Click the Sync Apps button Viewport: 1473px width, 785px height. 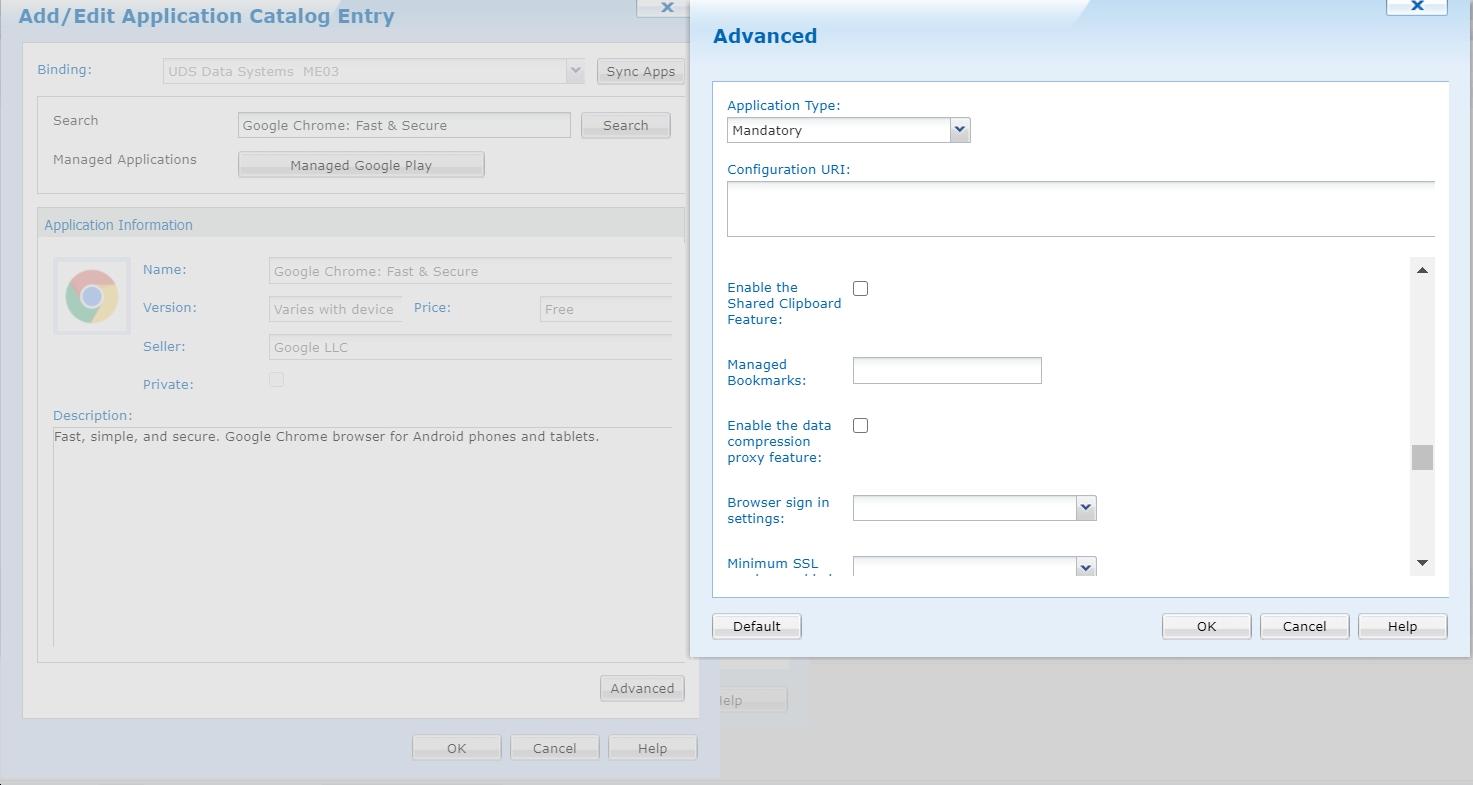[640, 71]
